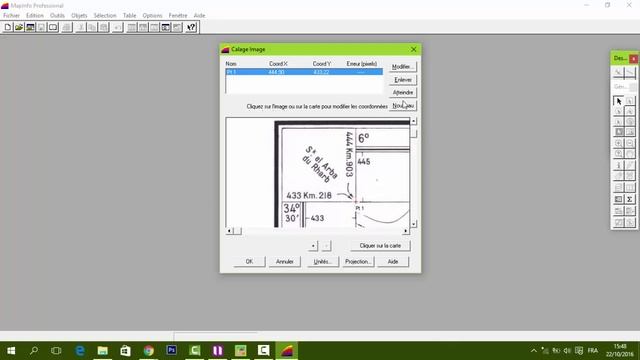
Task: Close the Tools palette panel
Action: pyautogui.click(x=633, y=59)
